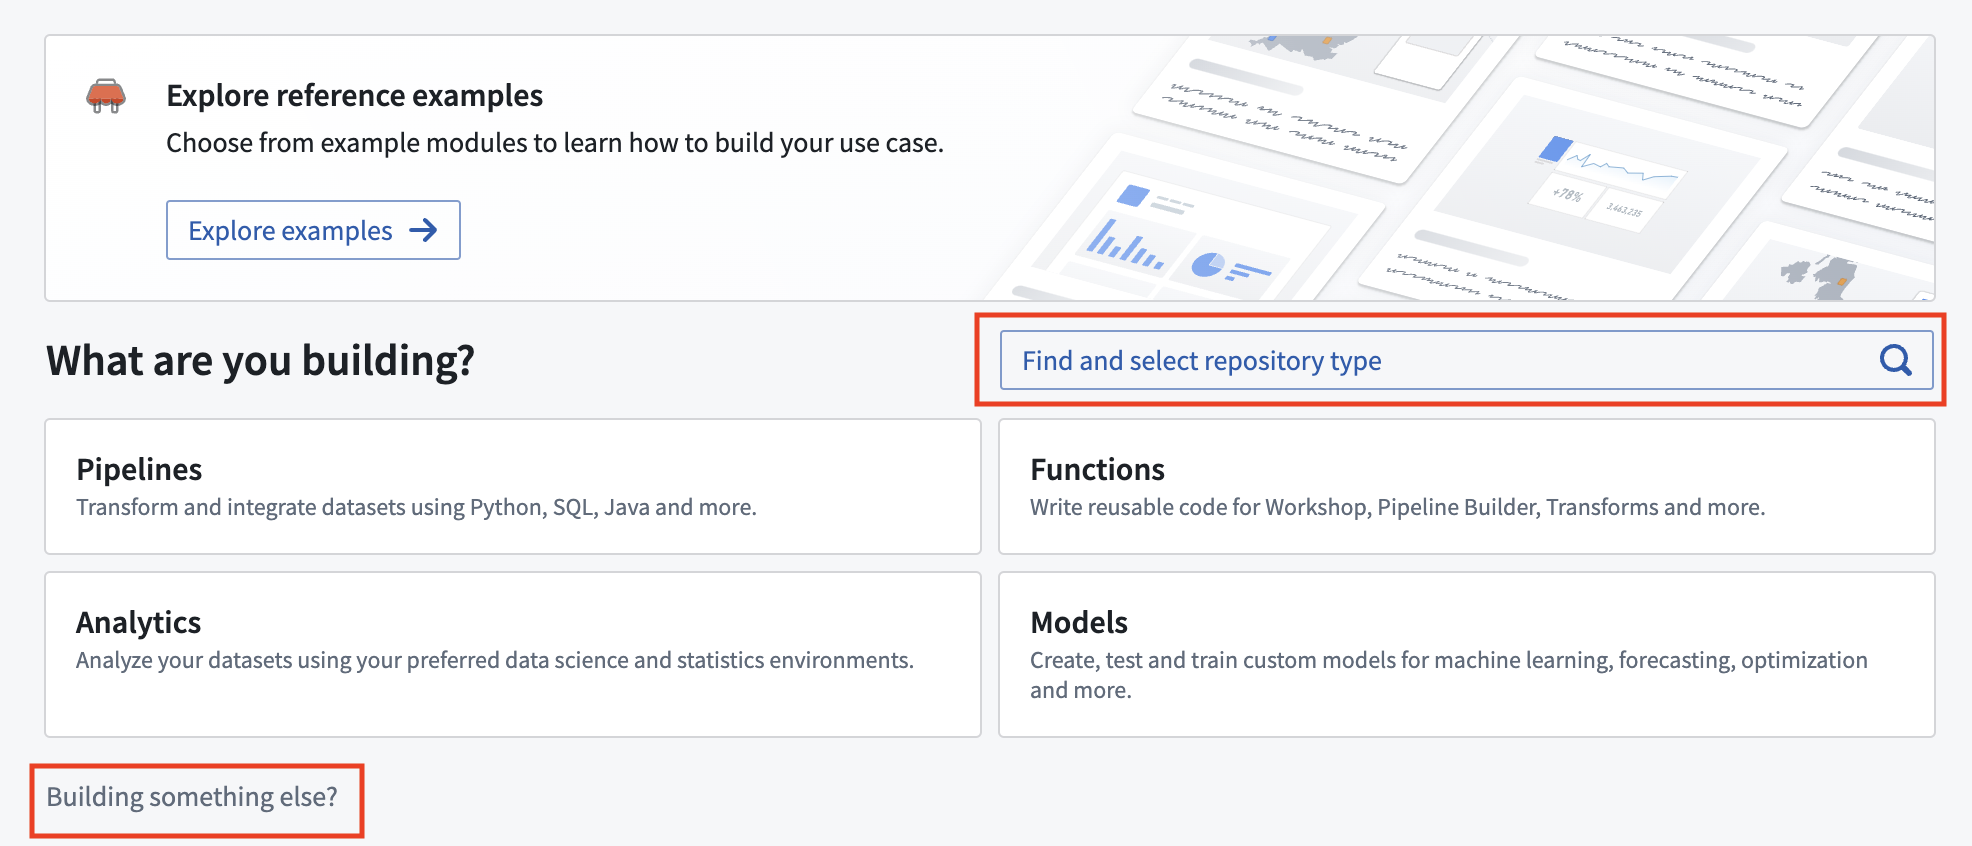The width and height of the screenshot is (1972, 846).
Task: Click the reference examples lifeboat icon
Action: 106,96
